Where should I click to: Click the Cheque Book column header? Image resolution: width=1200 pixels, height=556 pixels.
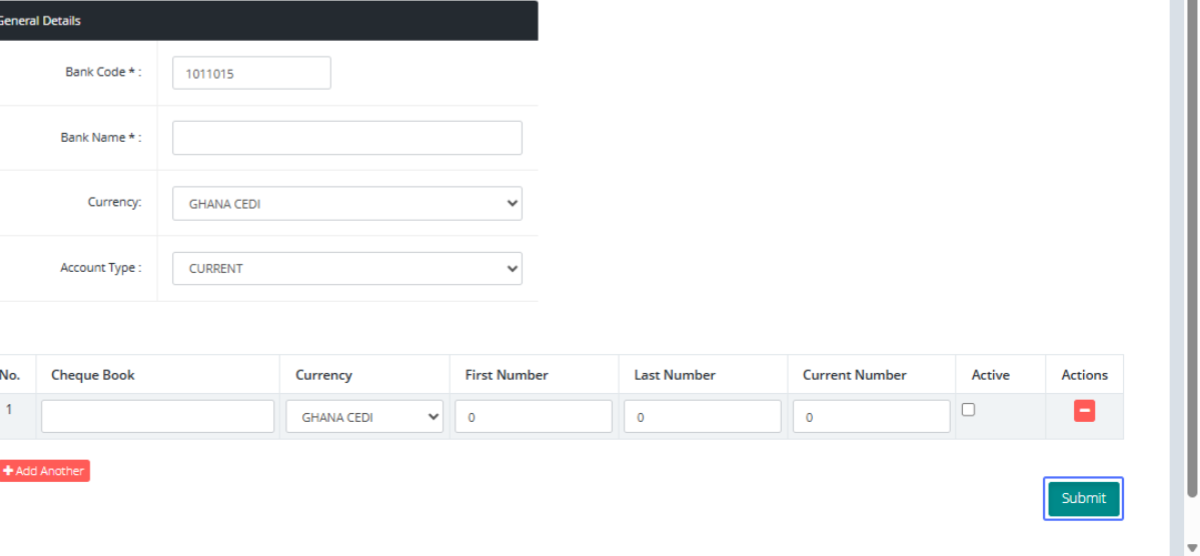click(x=93, y=375)
